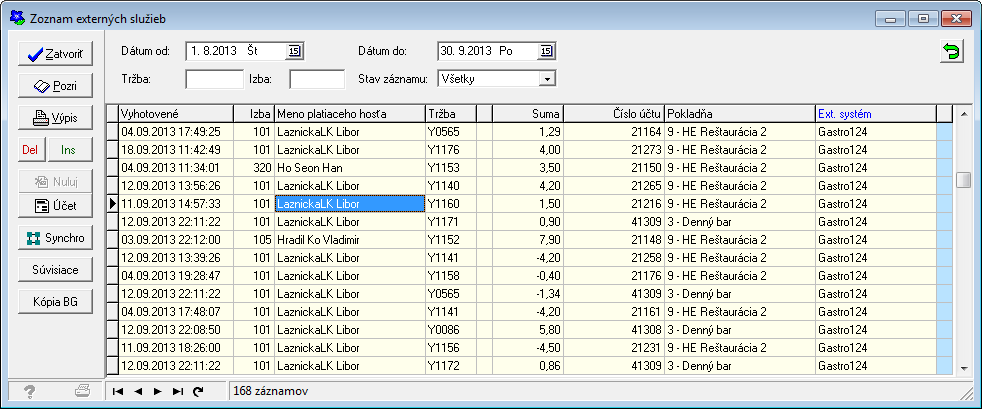Click the Zatvoriť button with checkmark
The height and width of the screenshot is (409, 982).
point(55,54)
